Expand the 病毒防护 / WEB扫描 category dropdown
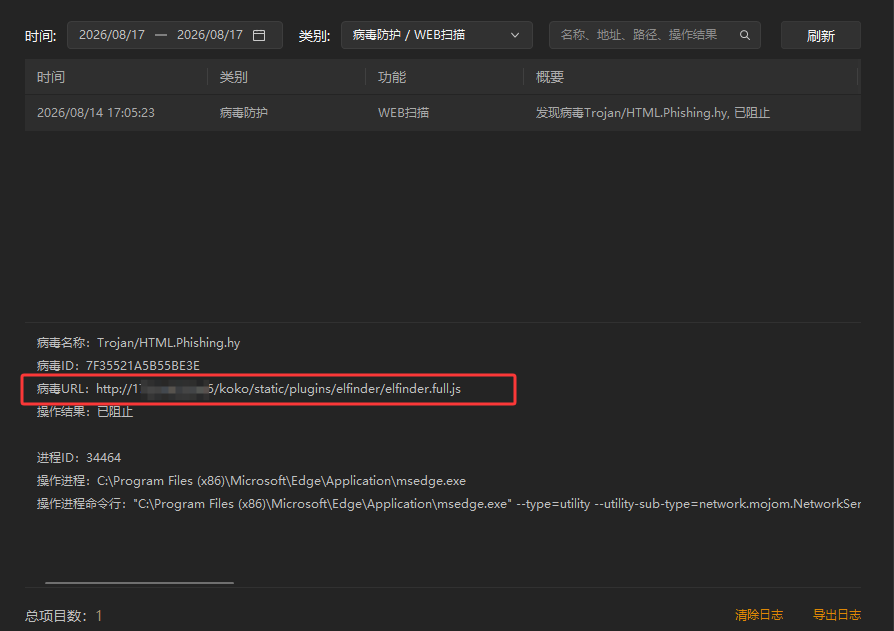Image resolution: width=894 pixels, height=631 pixels. point(437,35)
